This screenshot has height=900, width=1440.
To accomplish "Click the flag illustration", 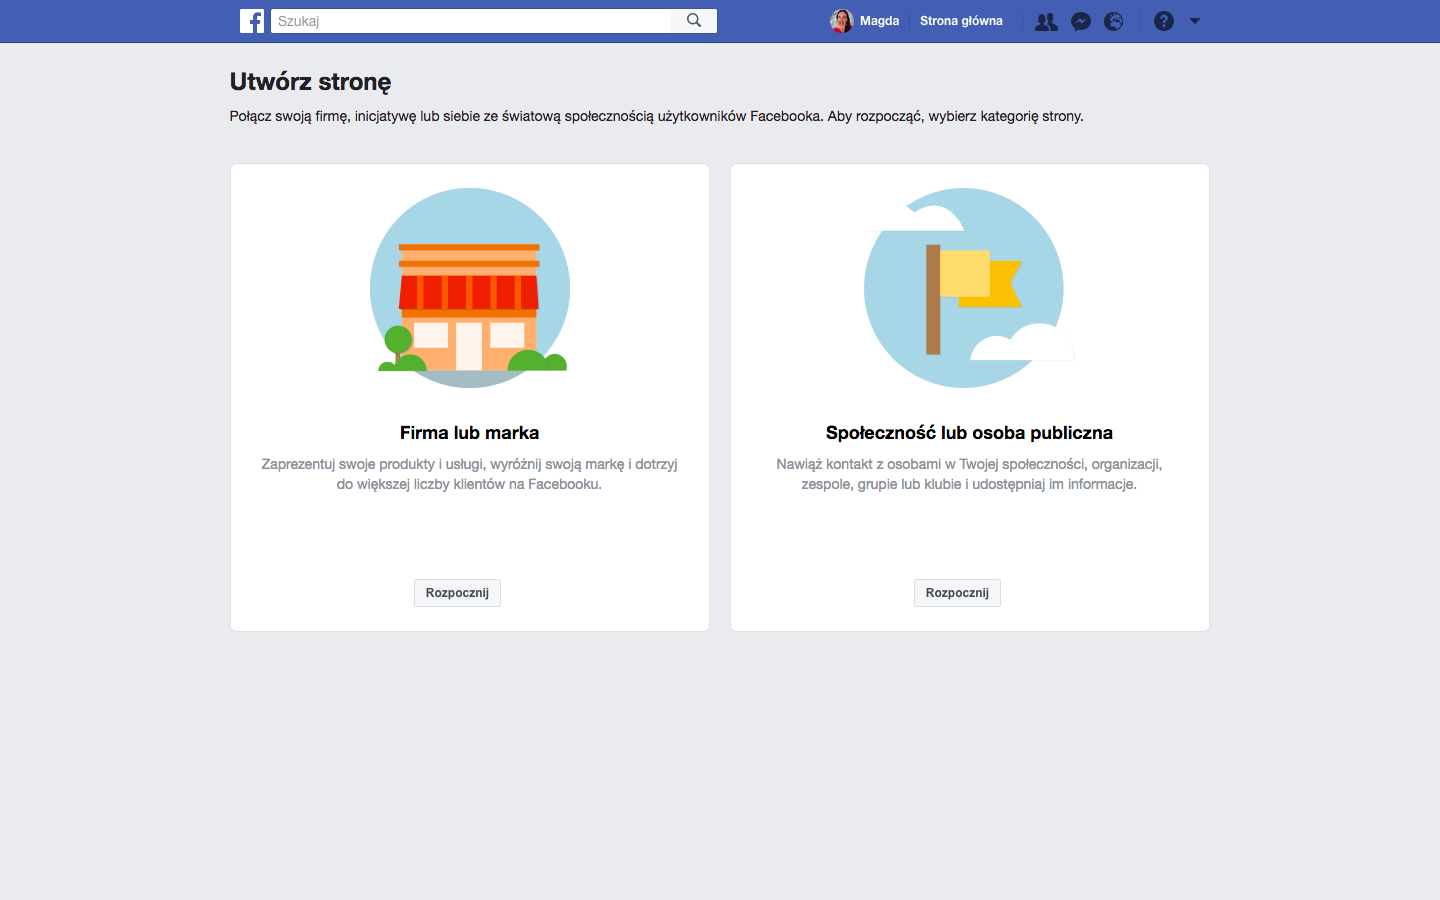I will click(x=968, y=288).
